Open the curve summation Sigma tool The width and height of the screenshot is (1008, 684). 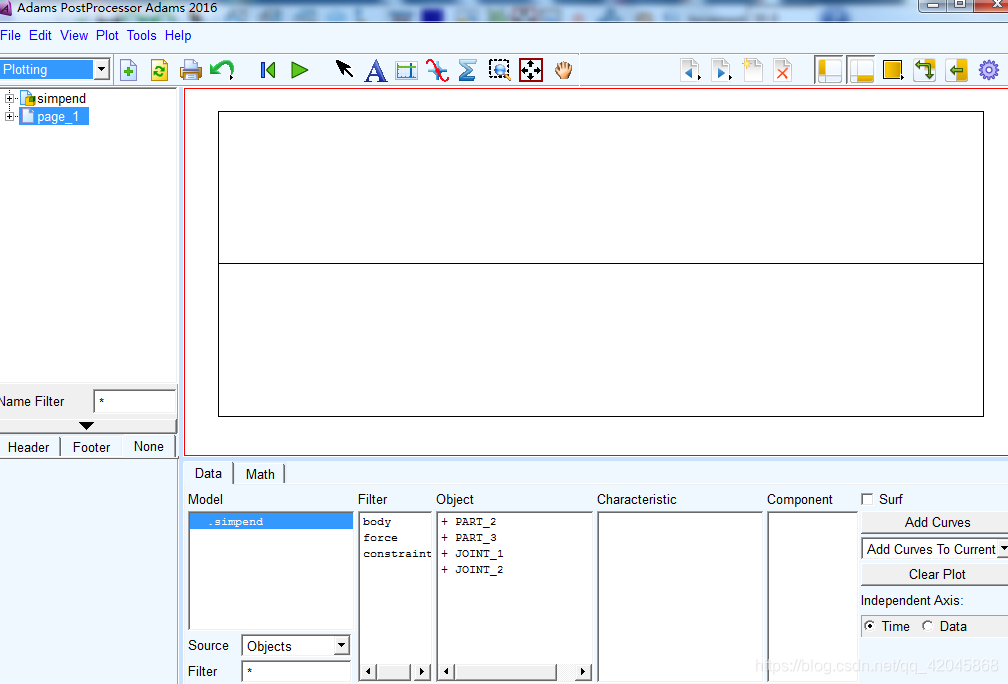[x=467, y=70]
